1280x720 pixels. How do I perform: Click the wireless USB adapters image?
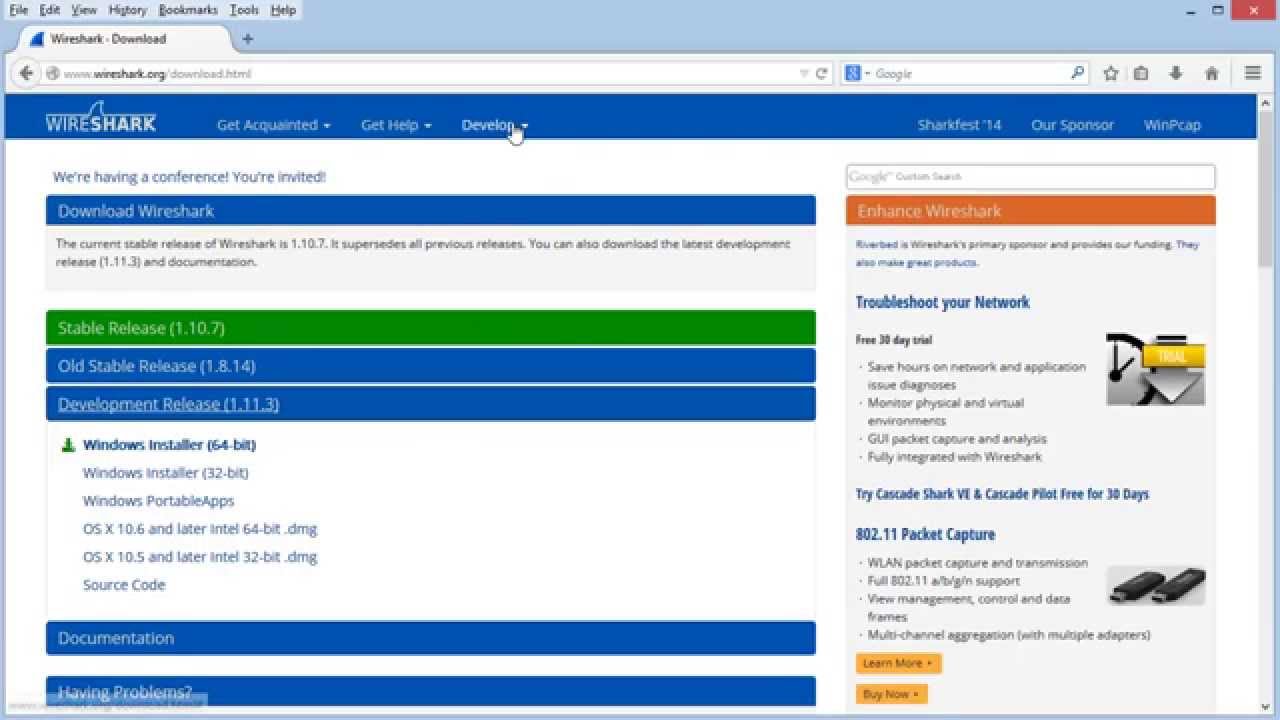[x=1156, y=586]
